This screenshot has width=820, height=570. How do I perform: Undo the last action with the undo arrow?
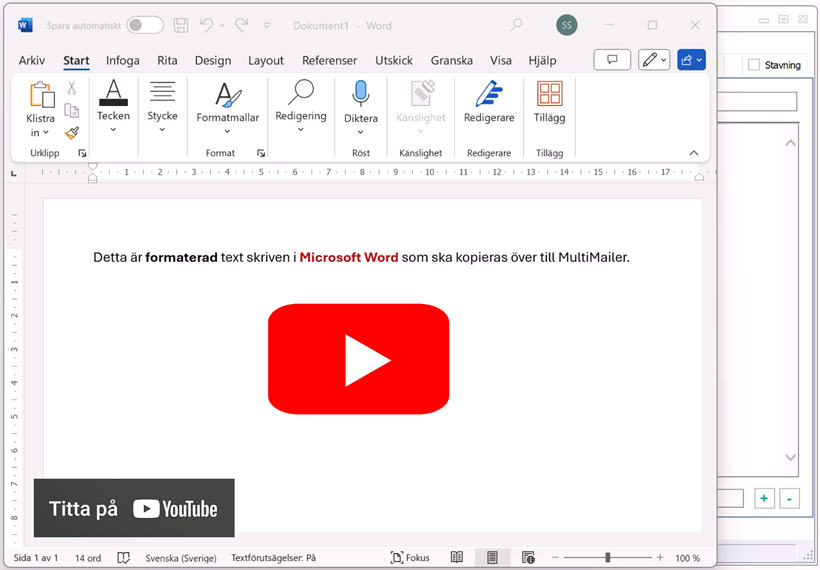pos(207,25)
